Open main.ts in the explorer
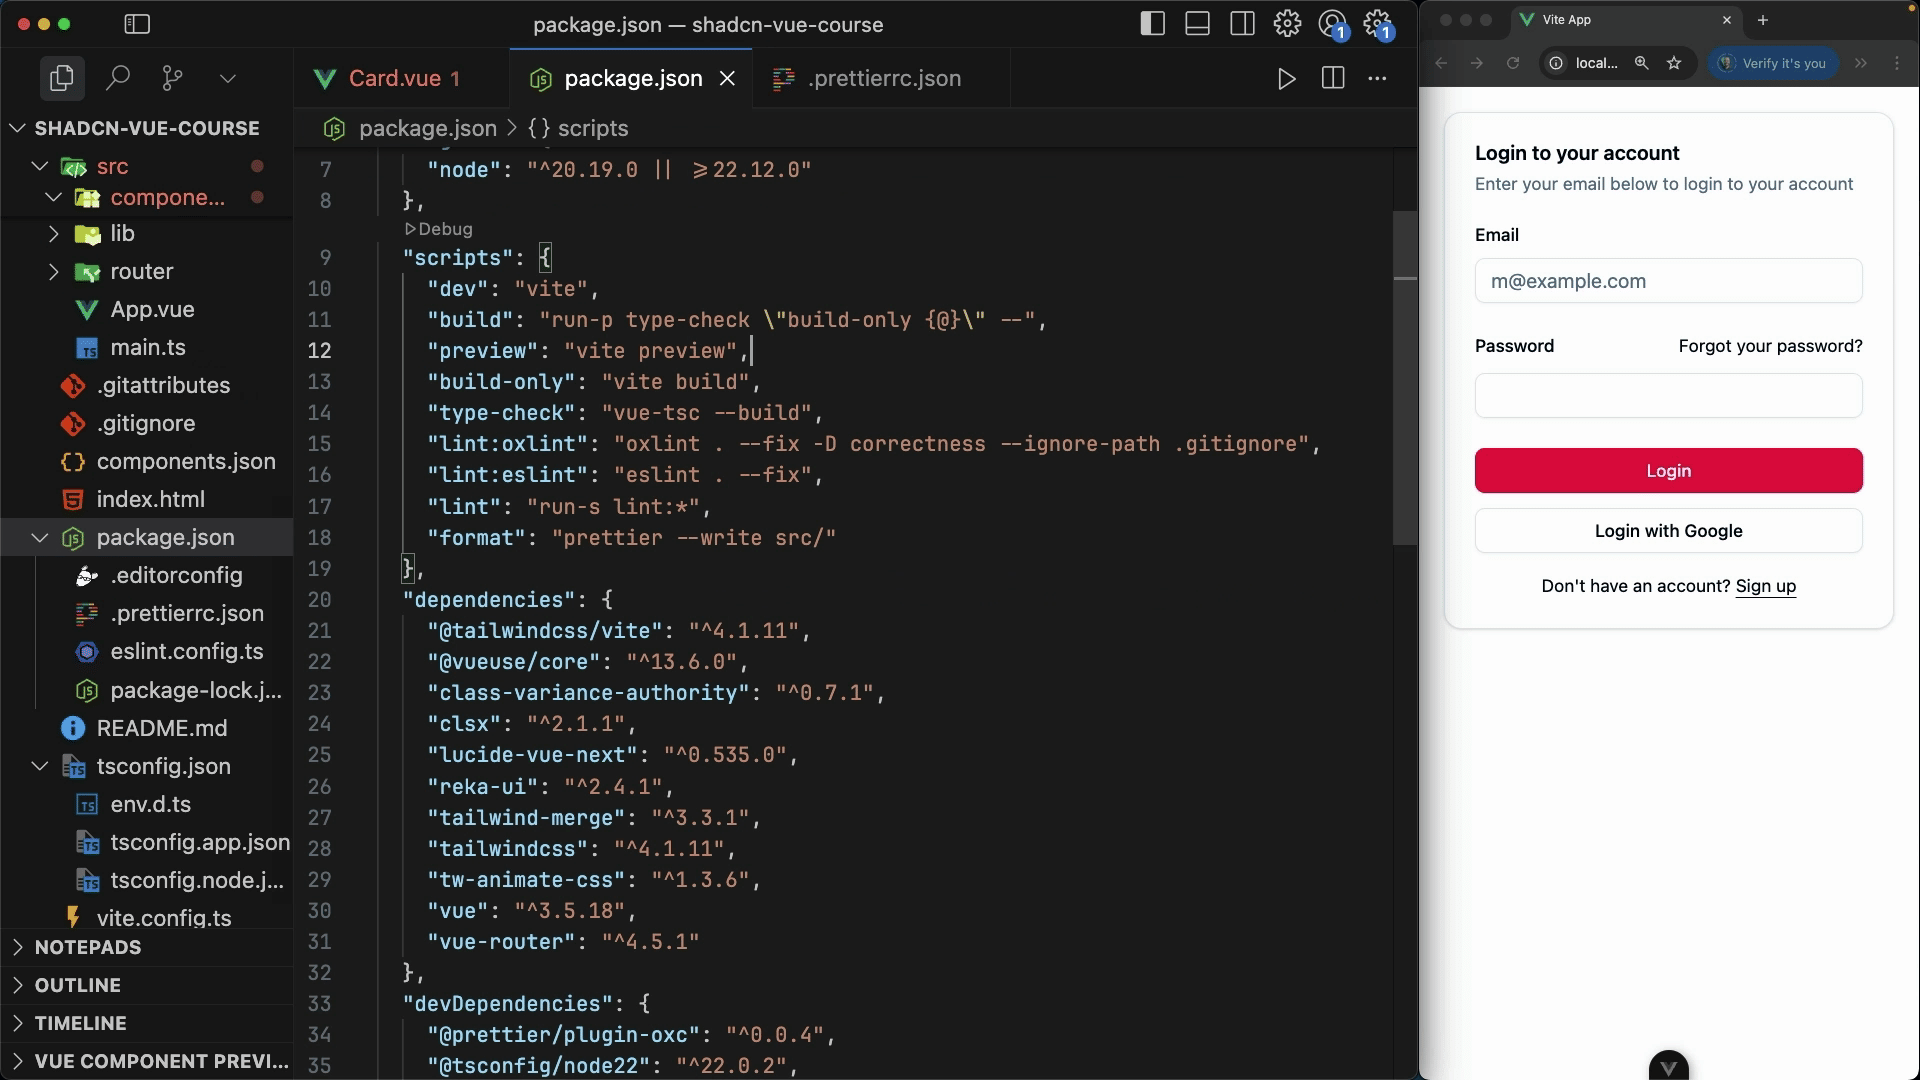Image resolution: width=1920 pixels, height=1080 pixels. pyautogui.click(x=148, y=348)
